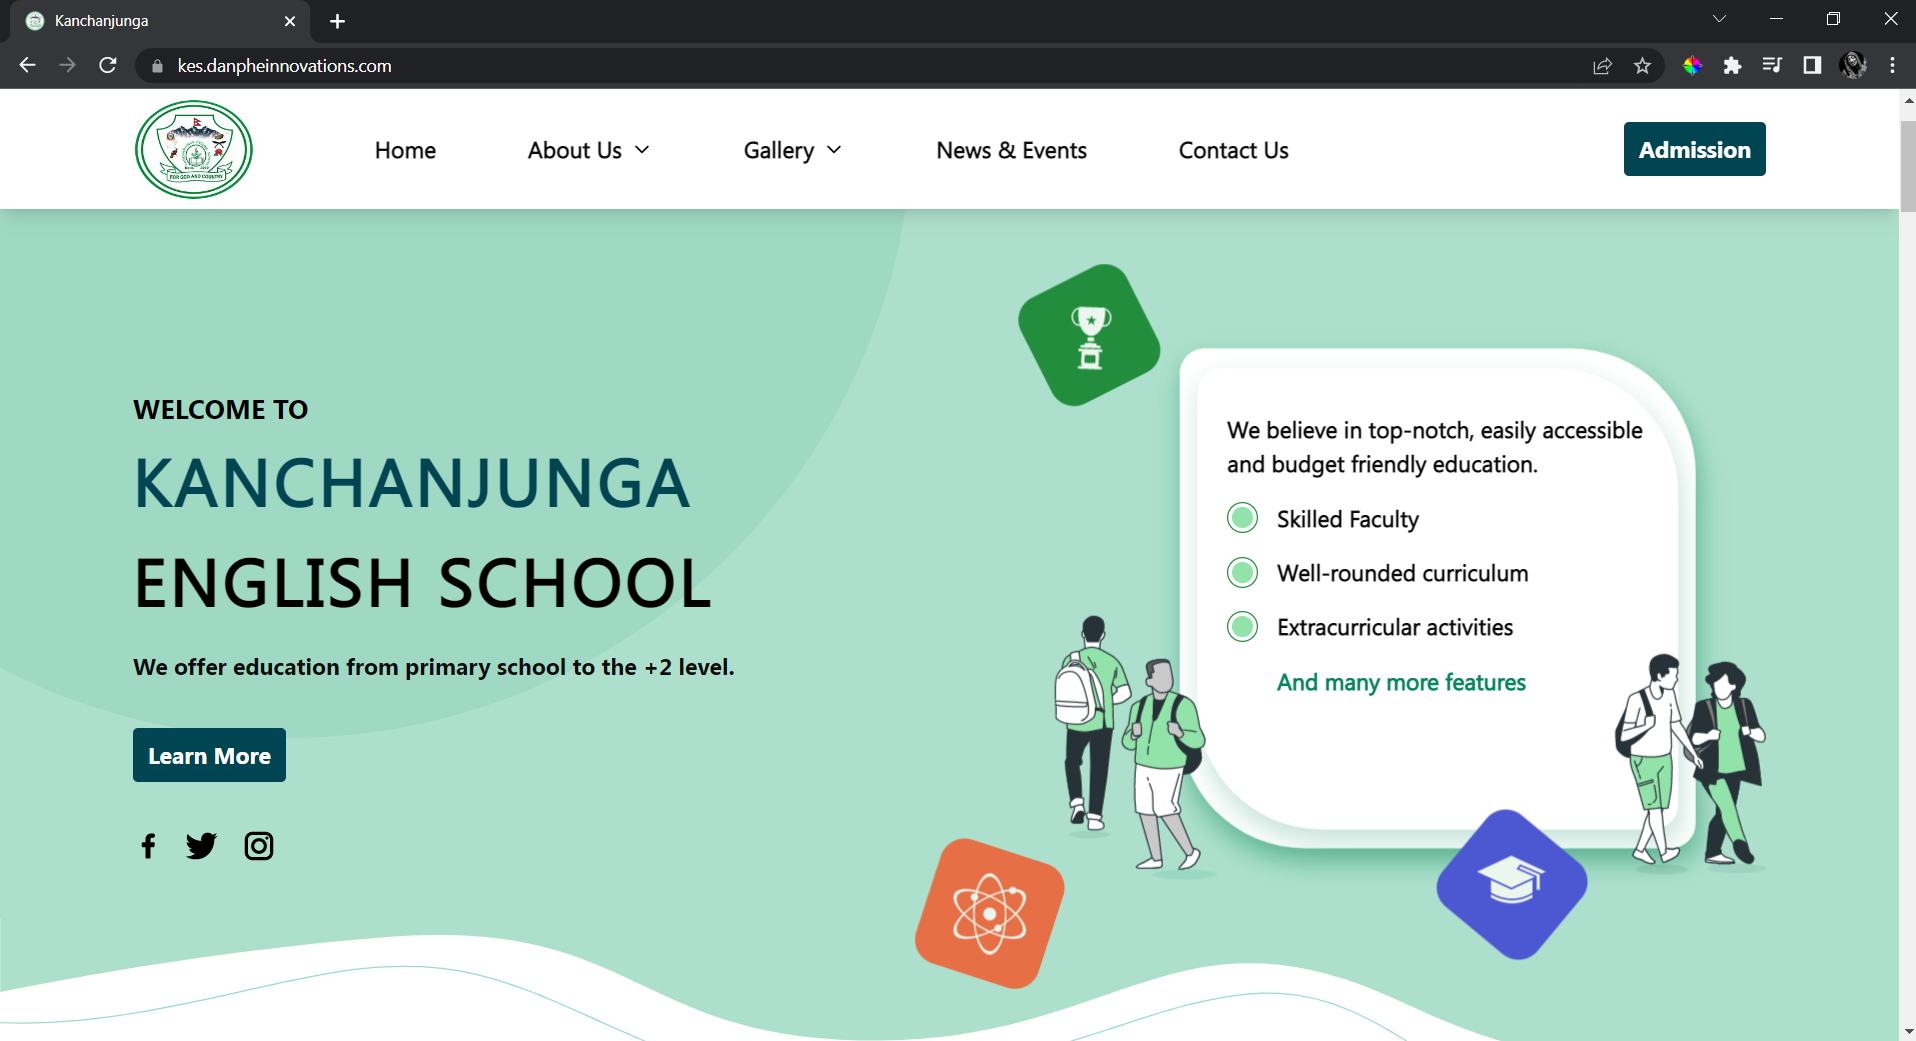The image size is (1916, 1041).
Task: Select the Skilled Faculty bullet circle
Action: pyautogui.click(x=1242, y=518)
